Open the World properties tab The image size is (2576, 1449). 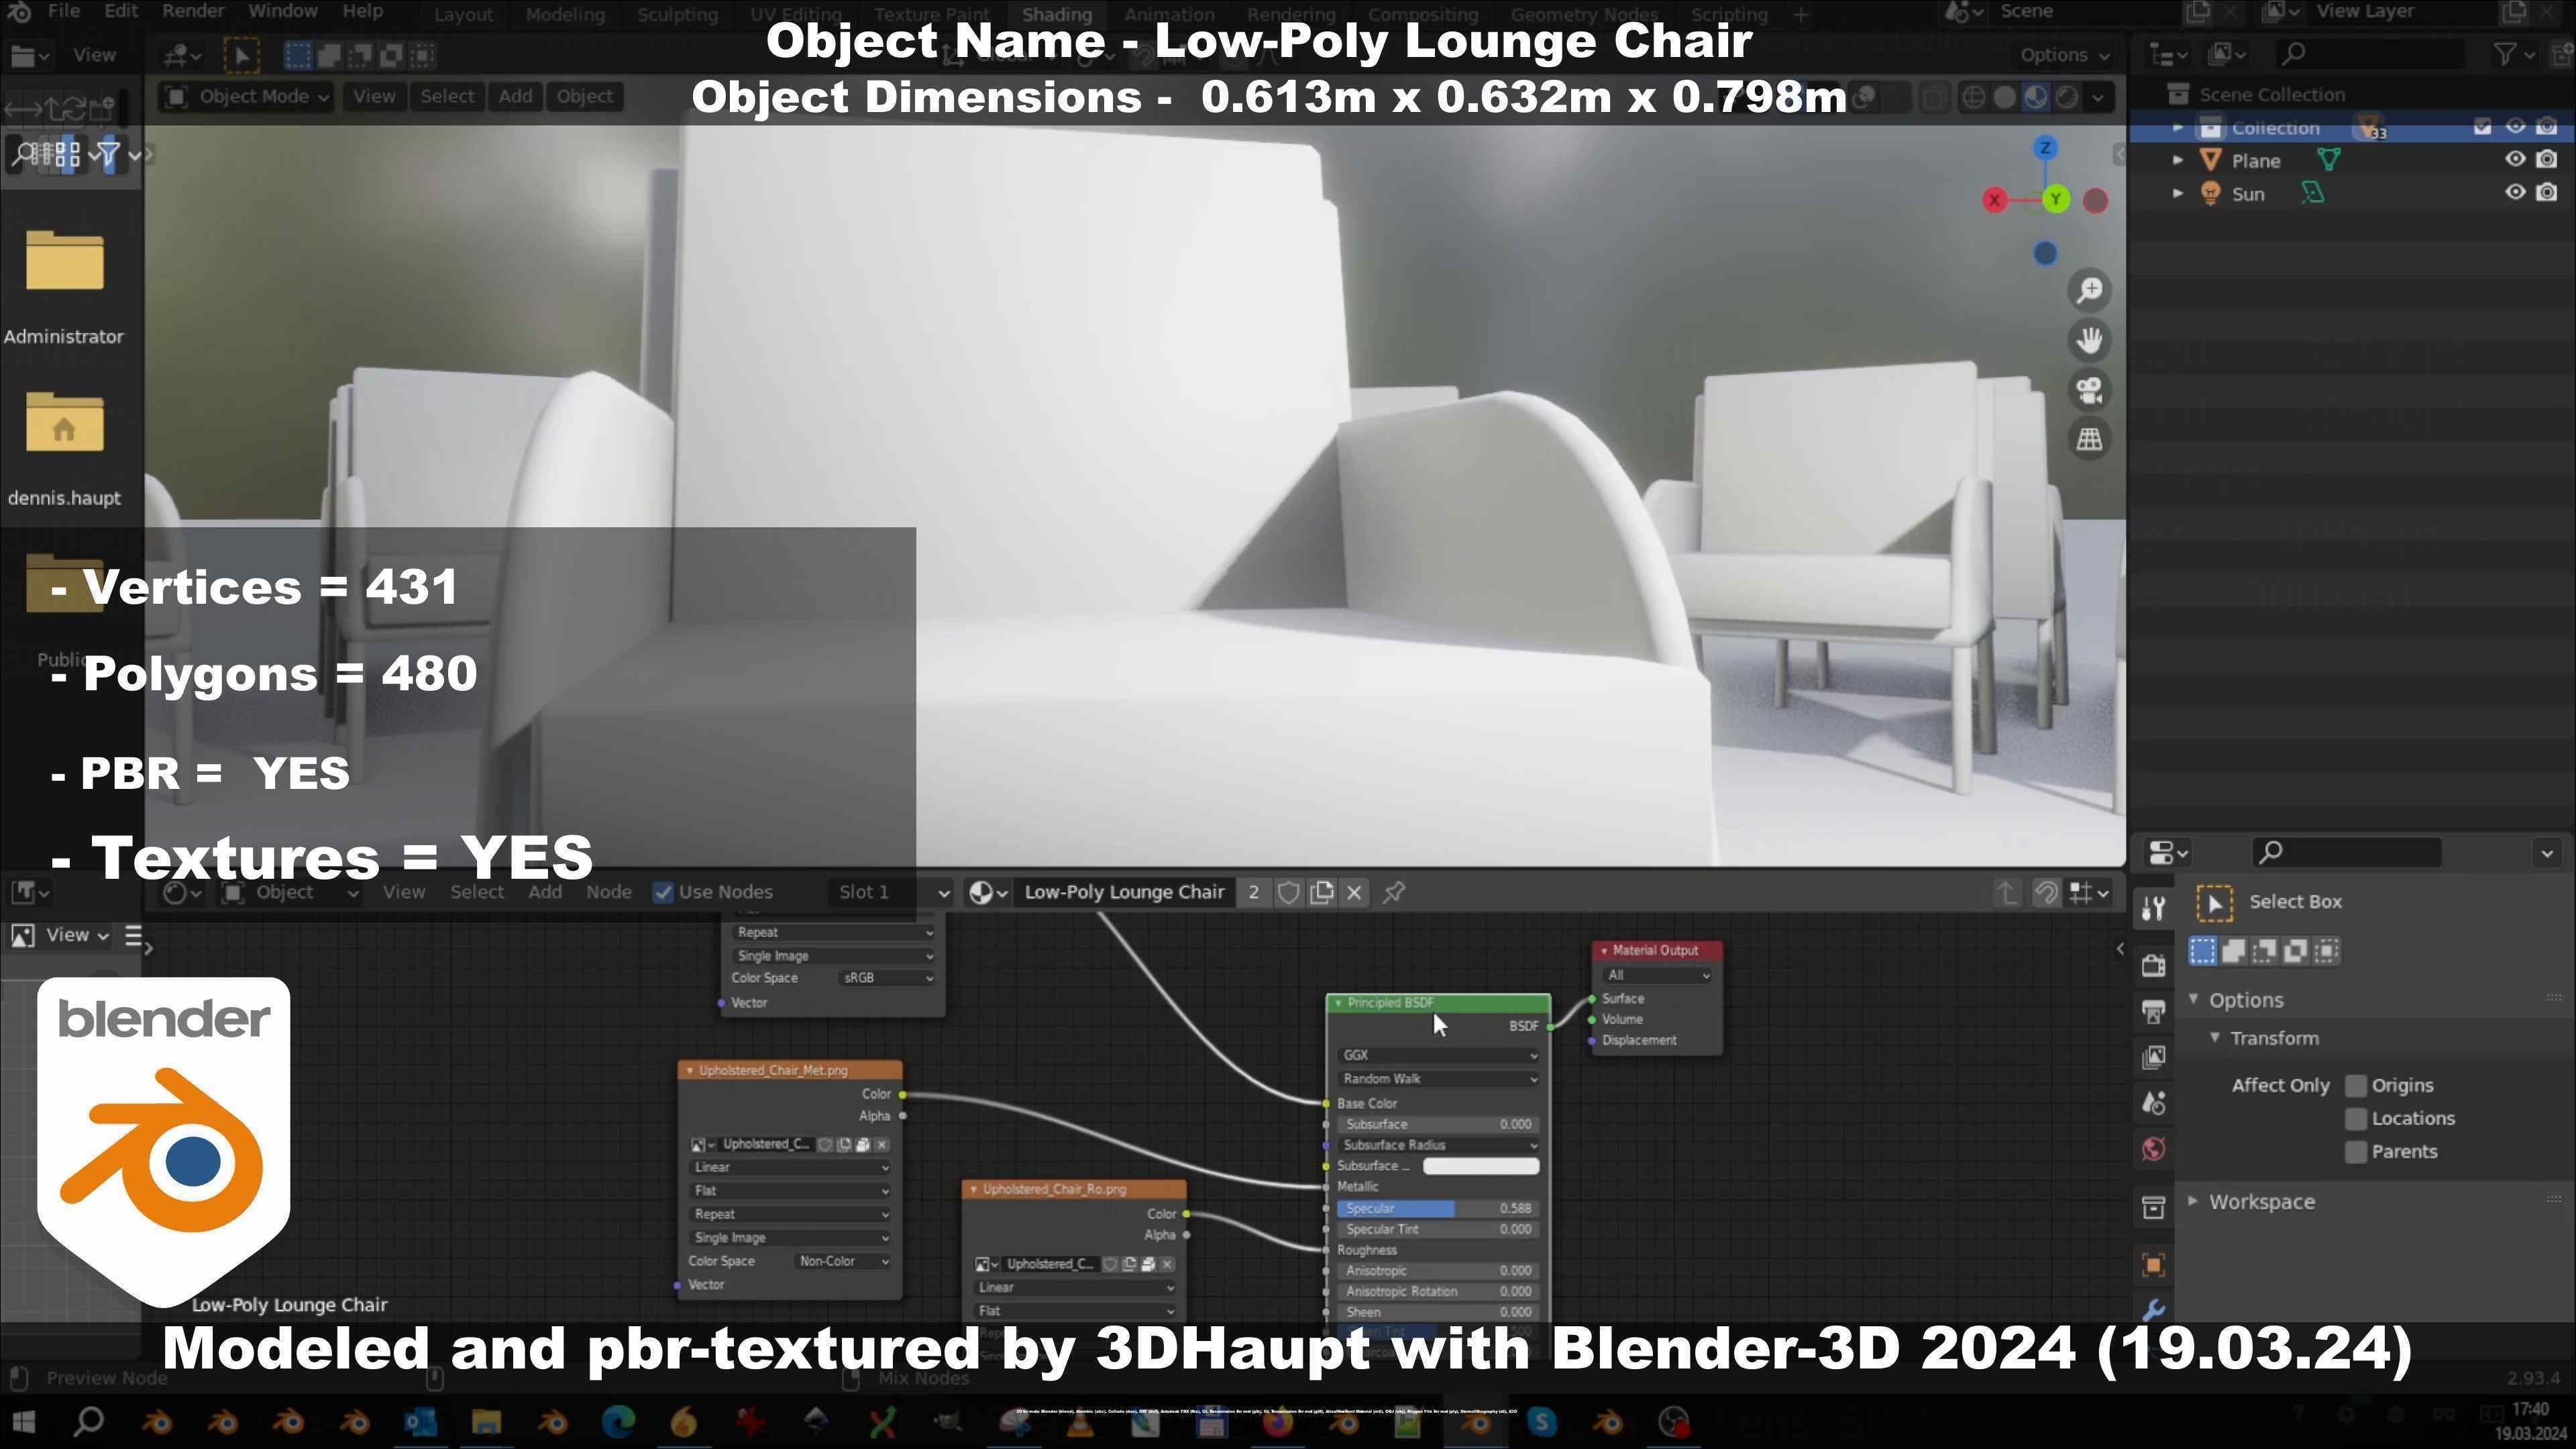point(2154,1149)
